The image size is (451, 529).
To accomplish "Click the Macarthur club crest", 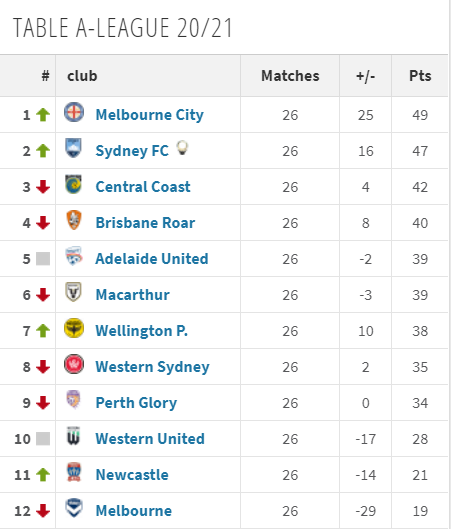I will coord(74,292).
